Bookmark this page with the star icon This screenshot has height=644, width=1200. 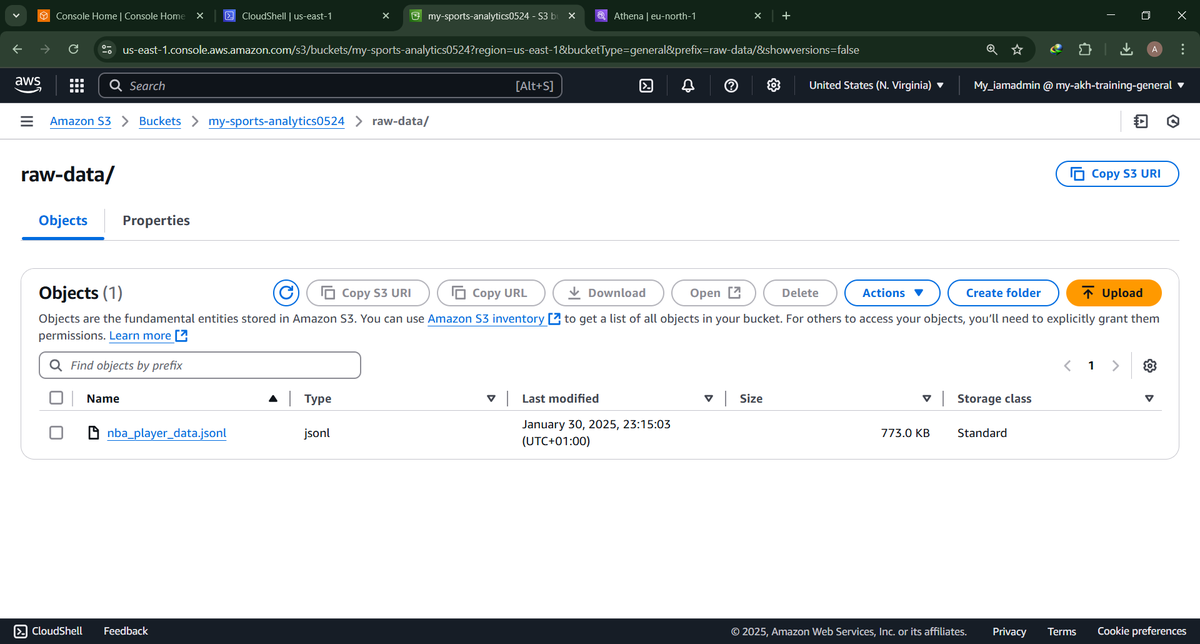(1017, 49)
